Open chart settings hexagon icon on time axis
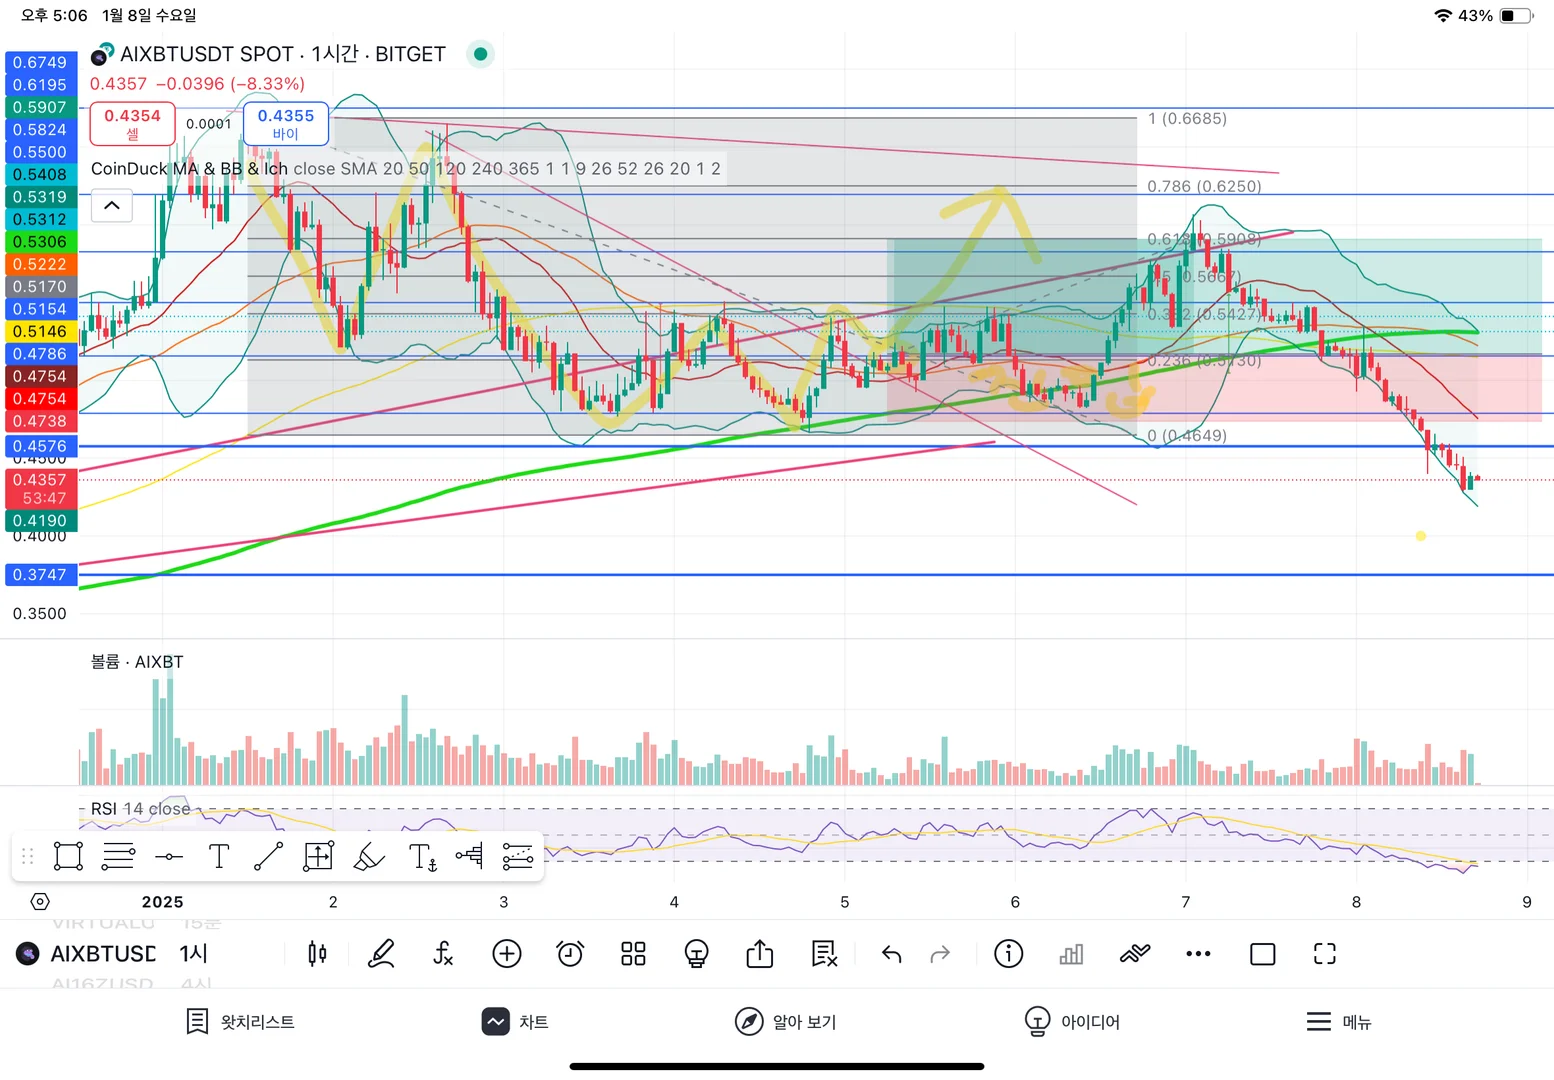This screenshot has height=1080, width=1554. 40,902
